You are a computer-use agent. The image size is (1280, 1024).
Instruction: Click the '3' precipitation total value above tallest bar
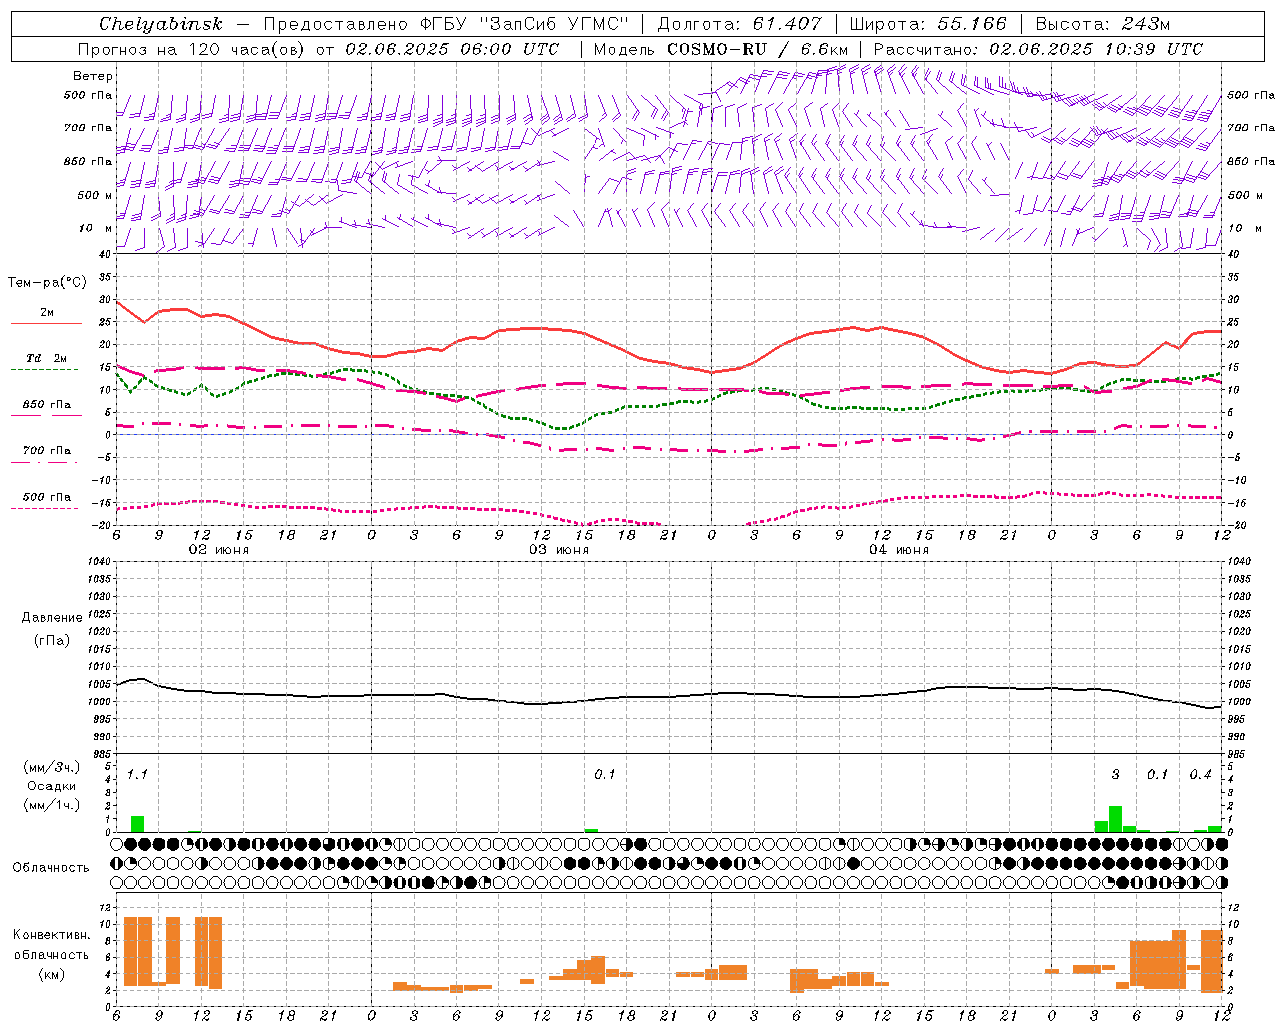[1116, 775]
